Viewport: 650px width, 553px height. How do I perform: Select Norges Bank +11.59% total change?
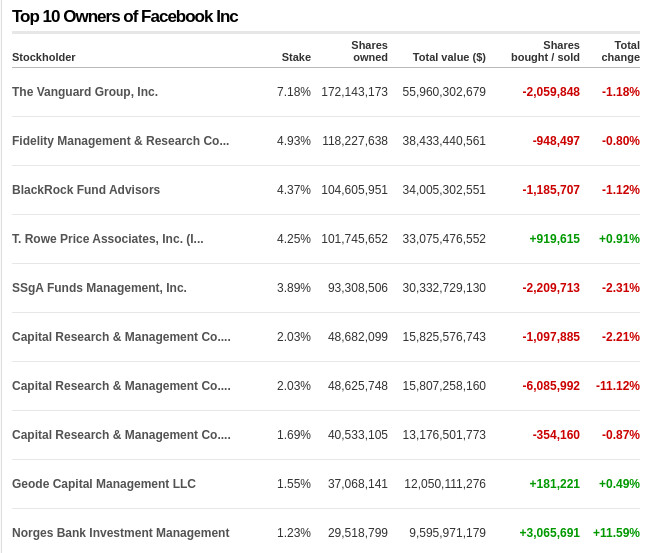tap(616, 533)
